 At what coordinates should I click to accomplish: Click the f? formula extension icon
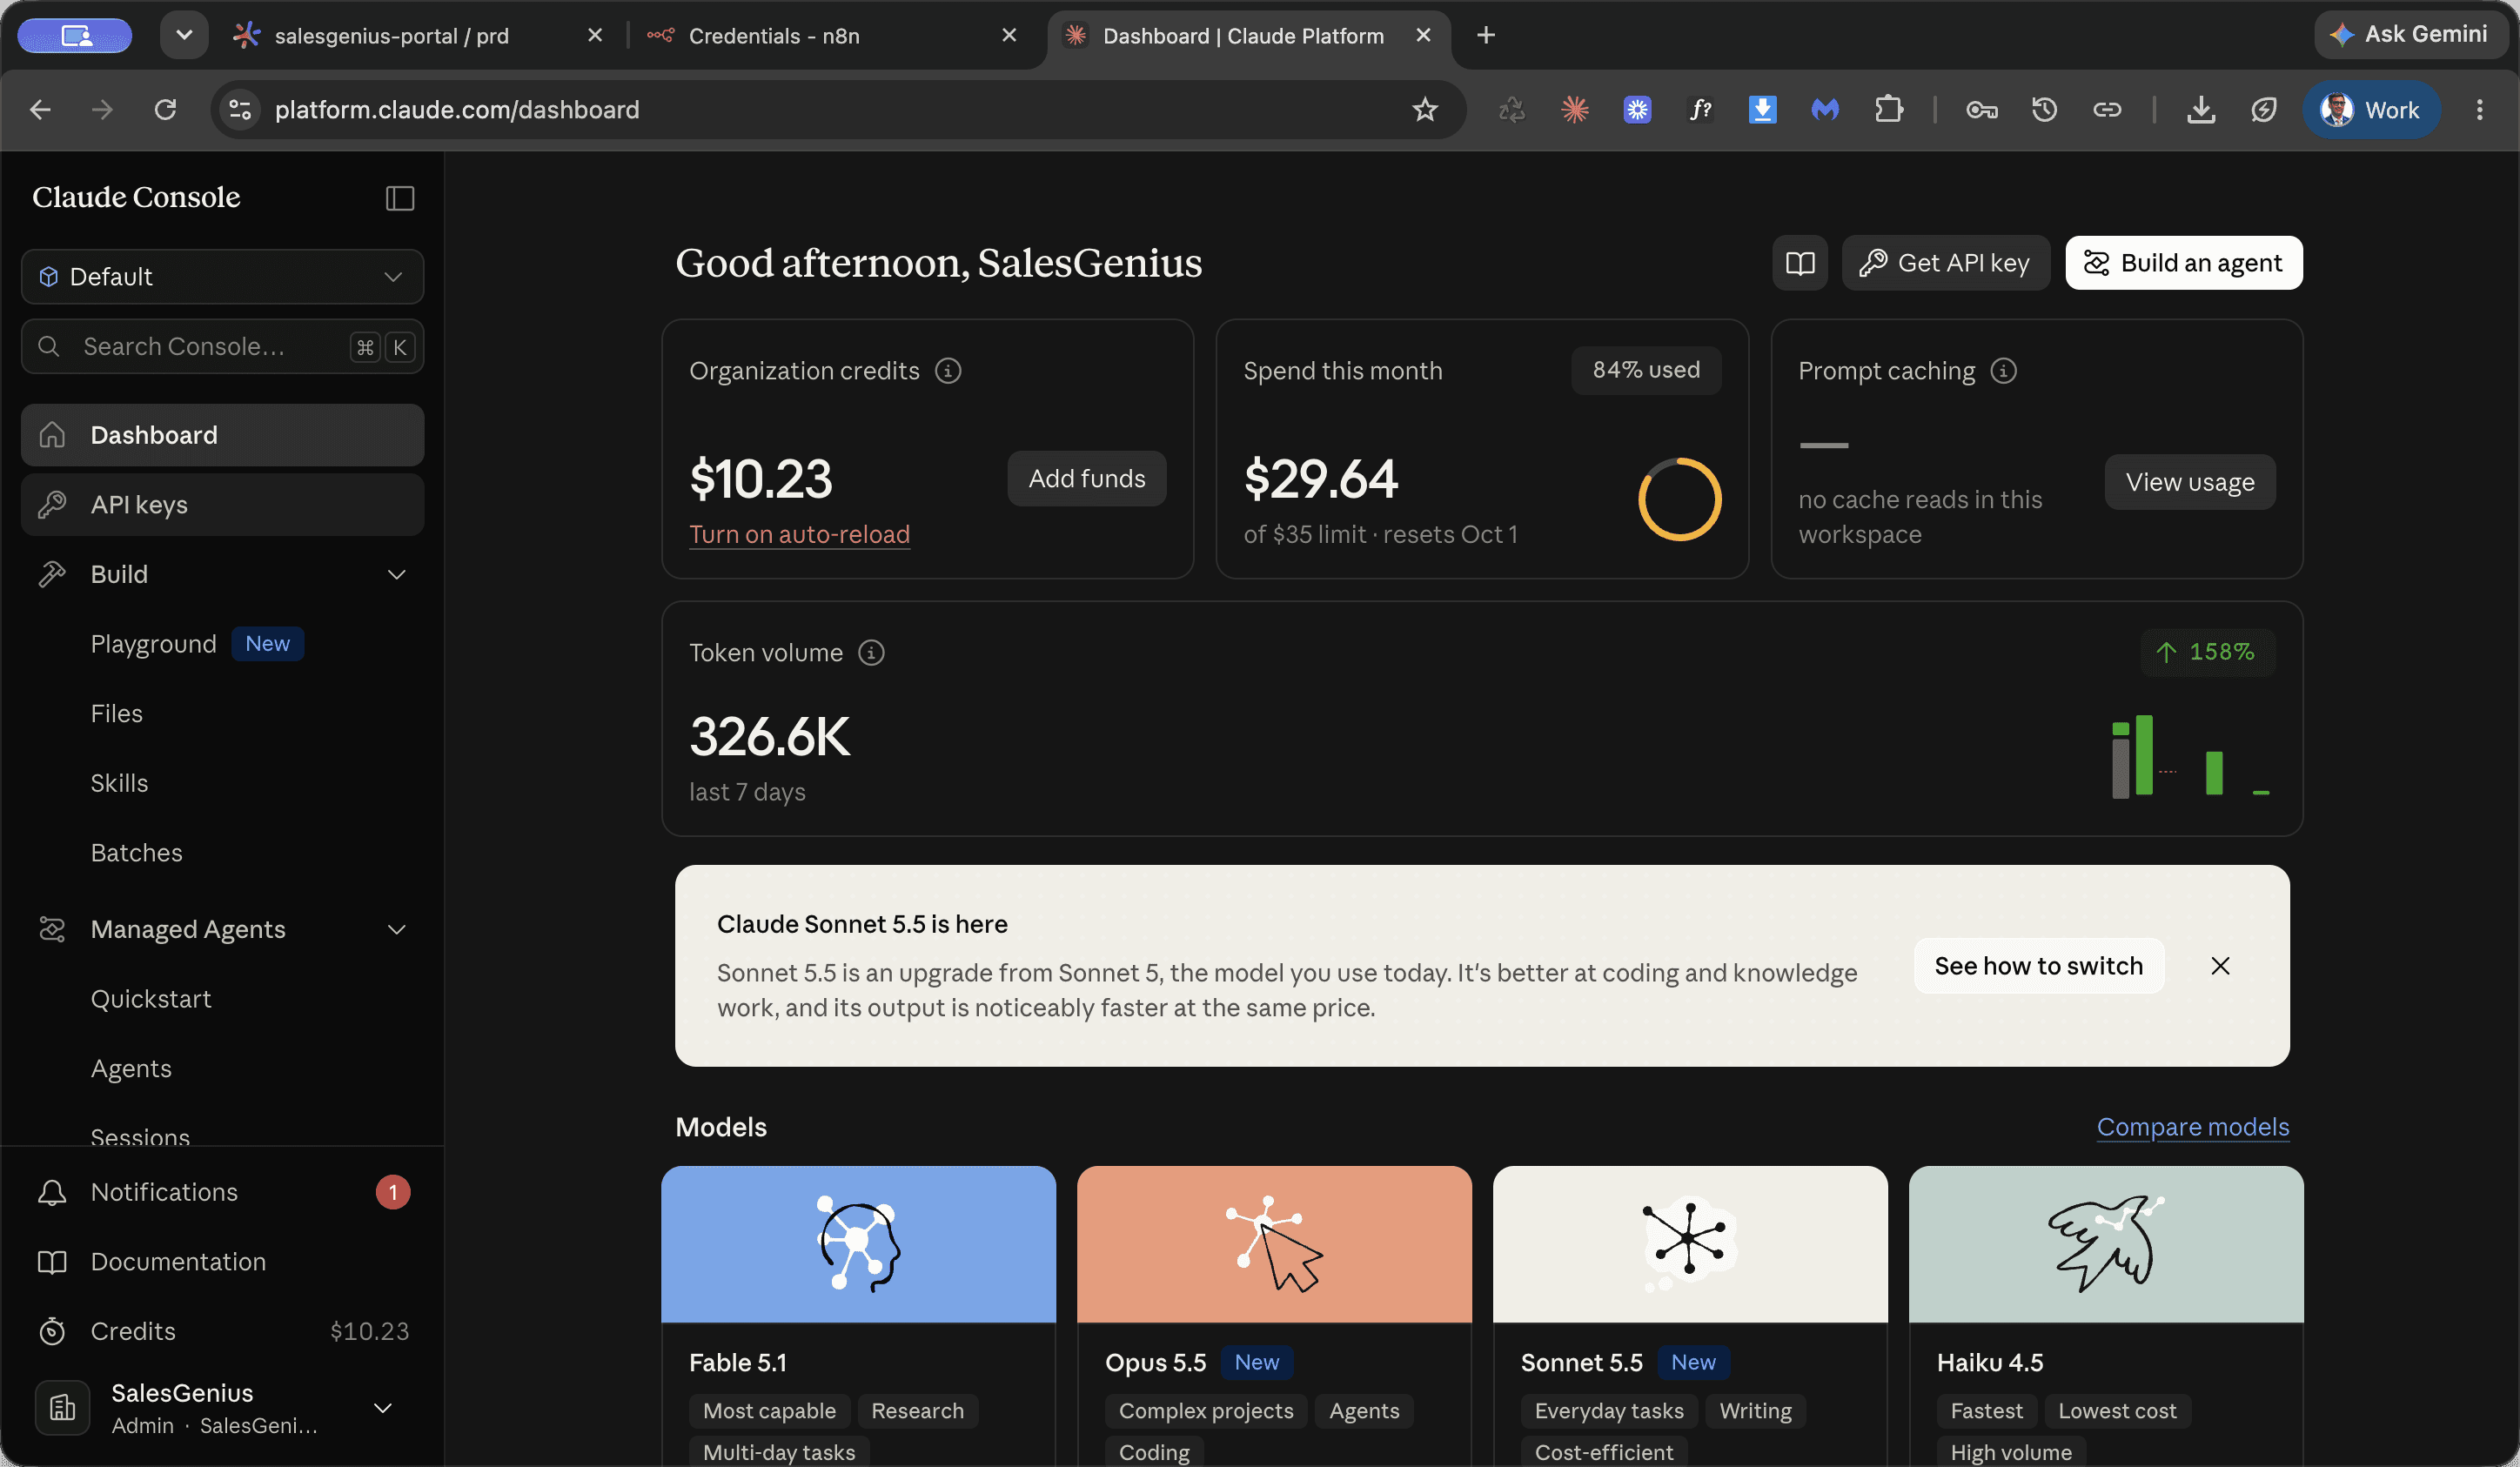pos(1700,110)
